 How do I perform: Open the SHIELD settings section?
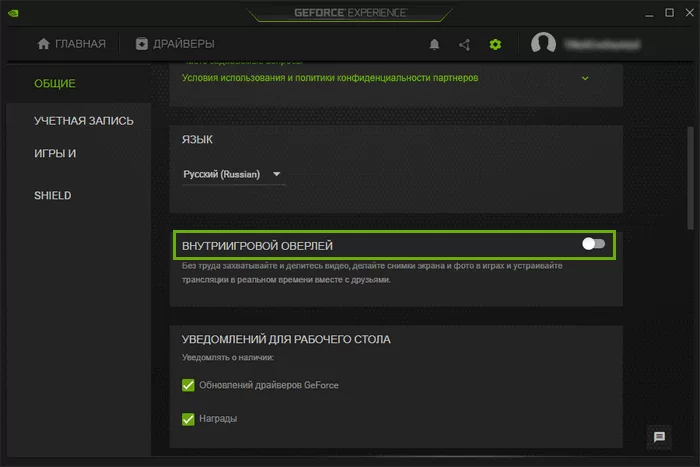tap(53, 195)
